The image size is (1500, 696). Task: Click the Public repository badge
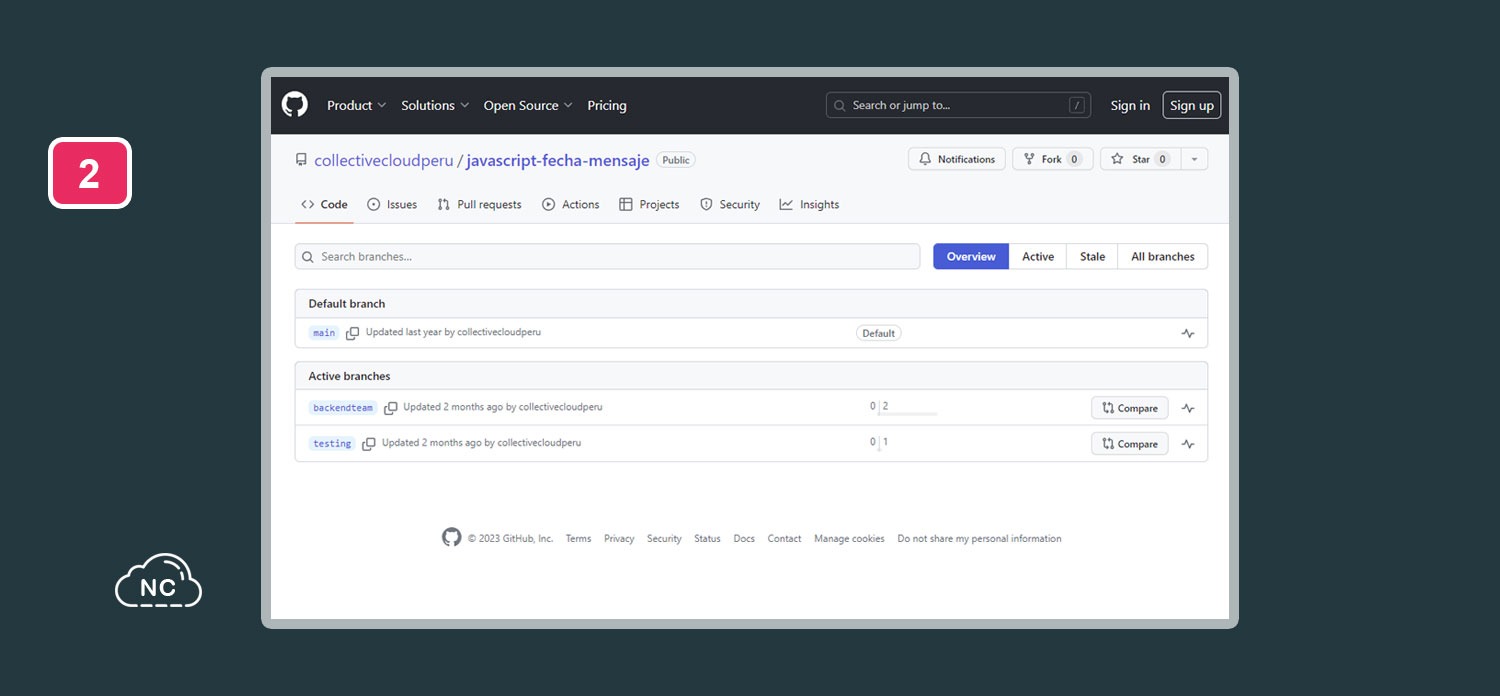[676, 160]
